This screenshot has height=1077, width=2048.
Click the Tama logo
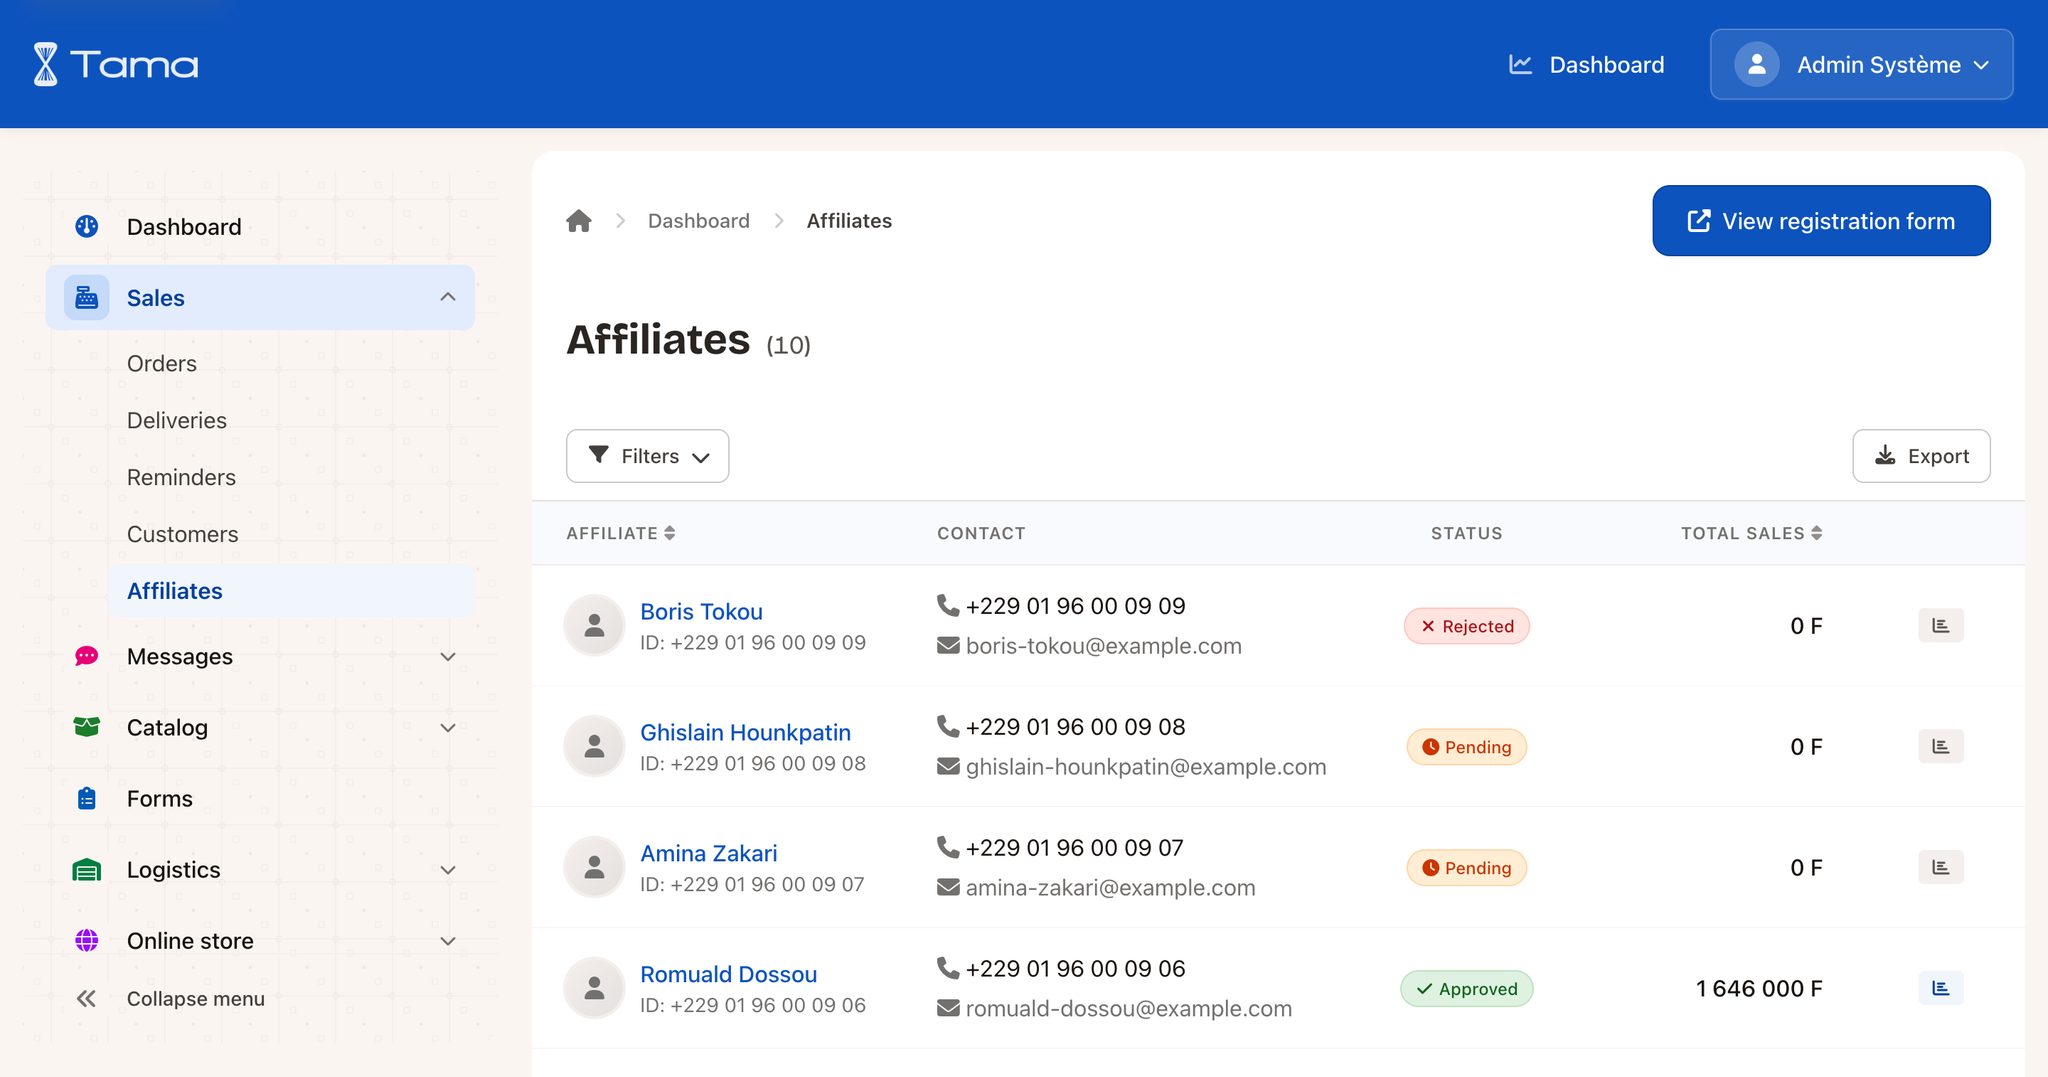pos(116,64)
